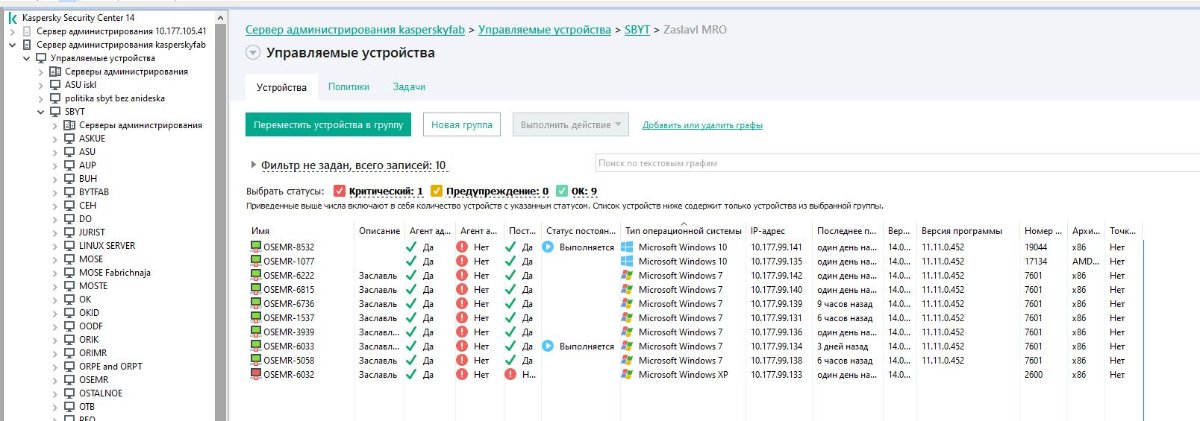Click 9 часов назад cell in OSEMR-6736 row
Viewport: 1200px width, 421px height.
click(846, 304)
